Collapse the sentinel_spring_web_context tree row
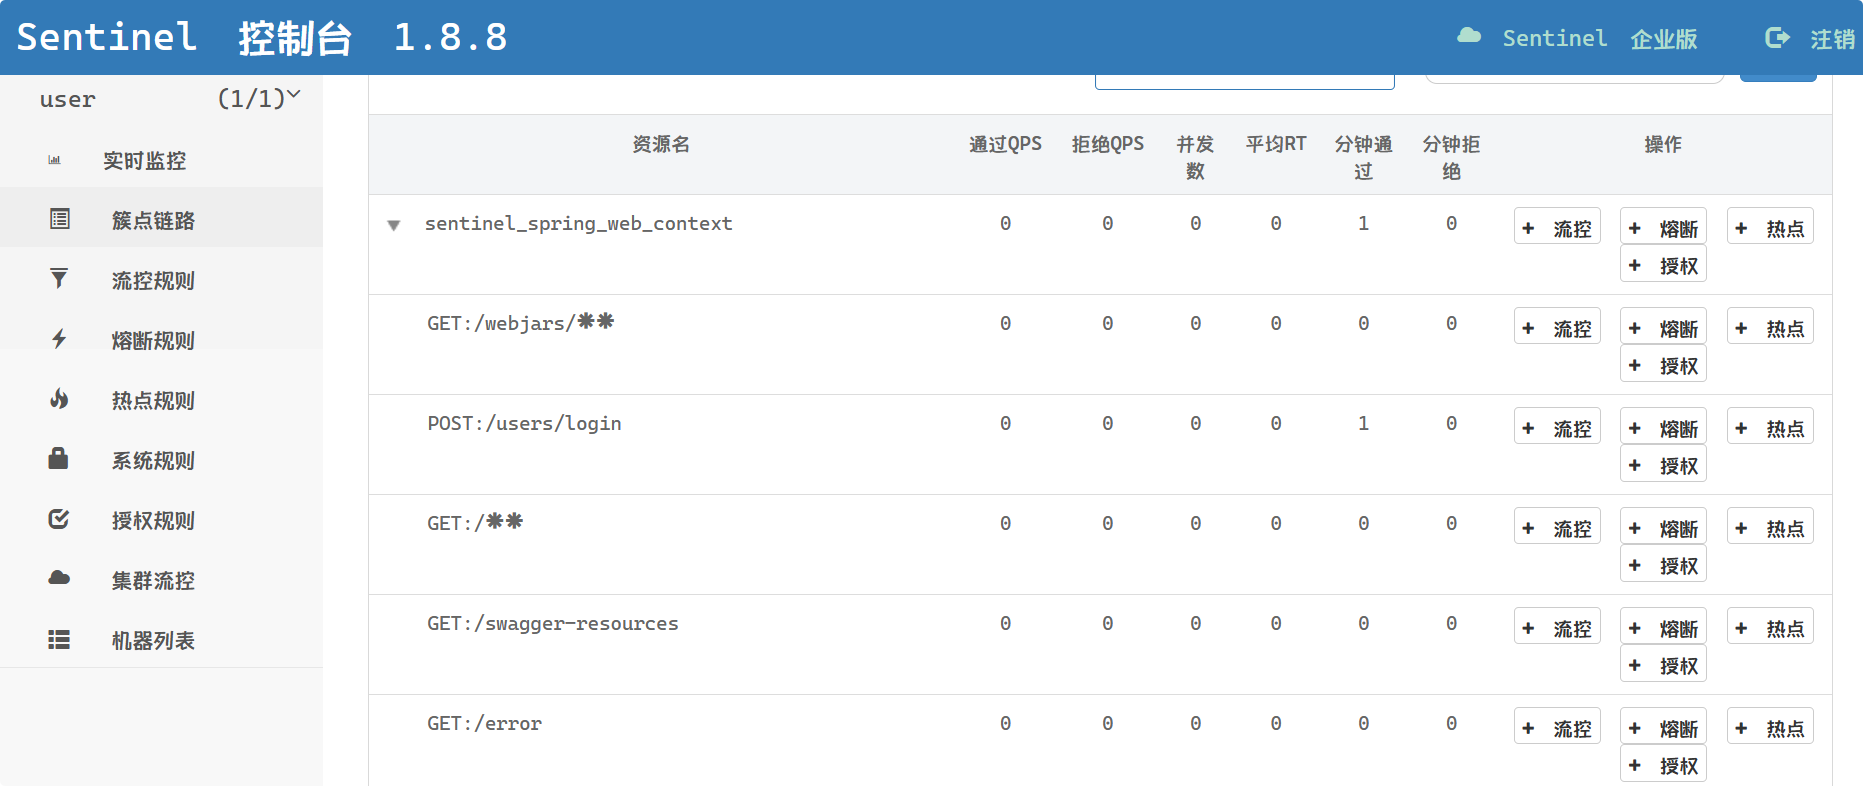This screenshot has height=786, width=1863. [394, 225]
